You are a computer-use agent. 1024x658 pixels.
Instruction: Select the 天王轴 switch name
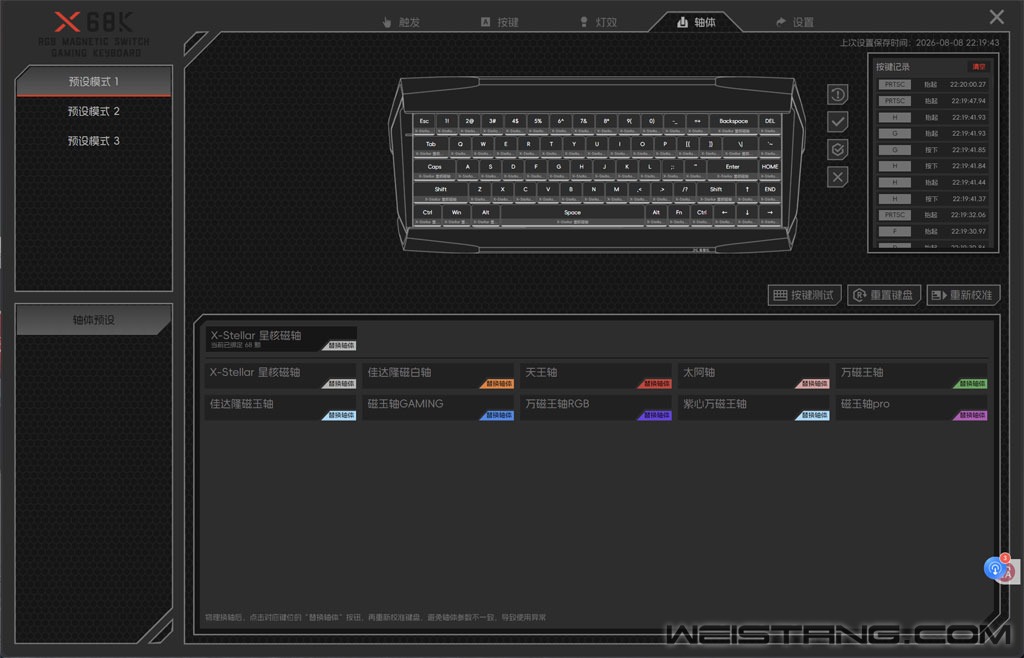pyautogui.click(x=541, y=372)
